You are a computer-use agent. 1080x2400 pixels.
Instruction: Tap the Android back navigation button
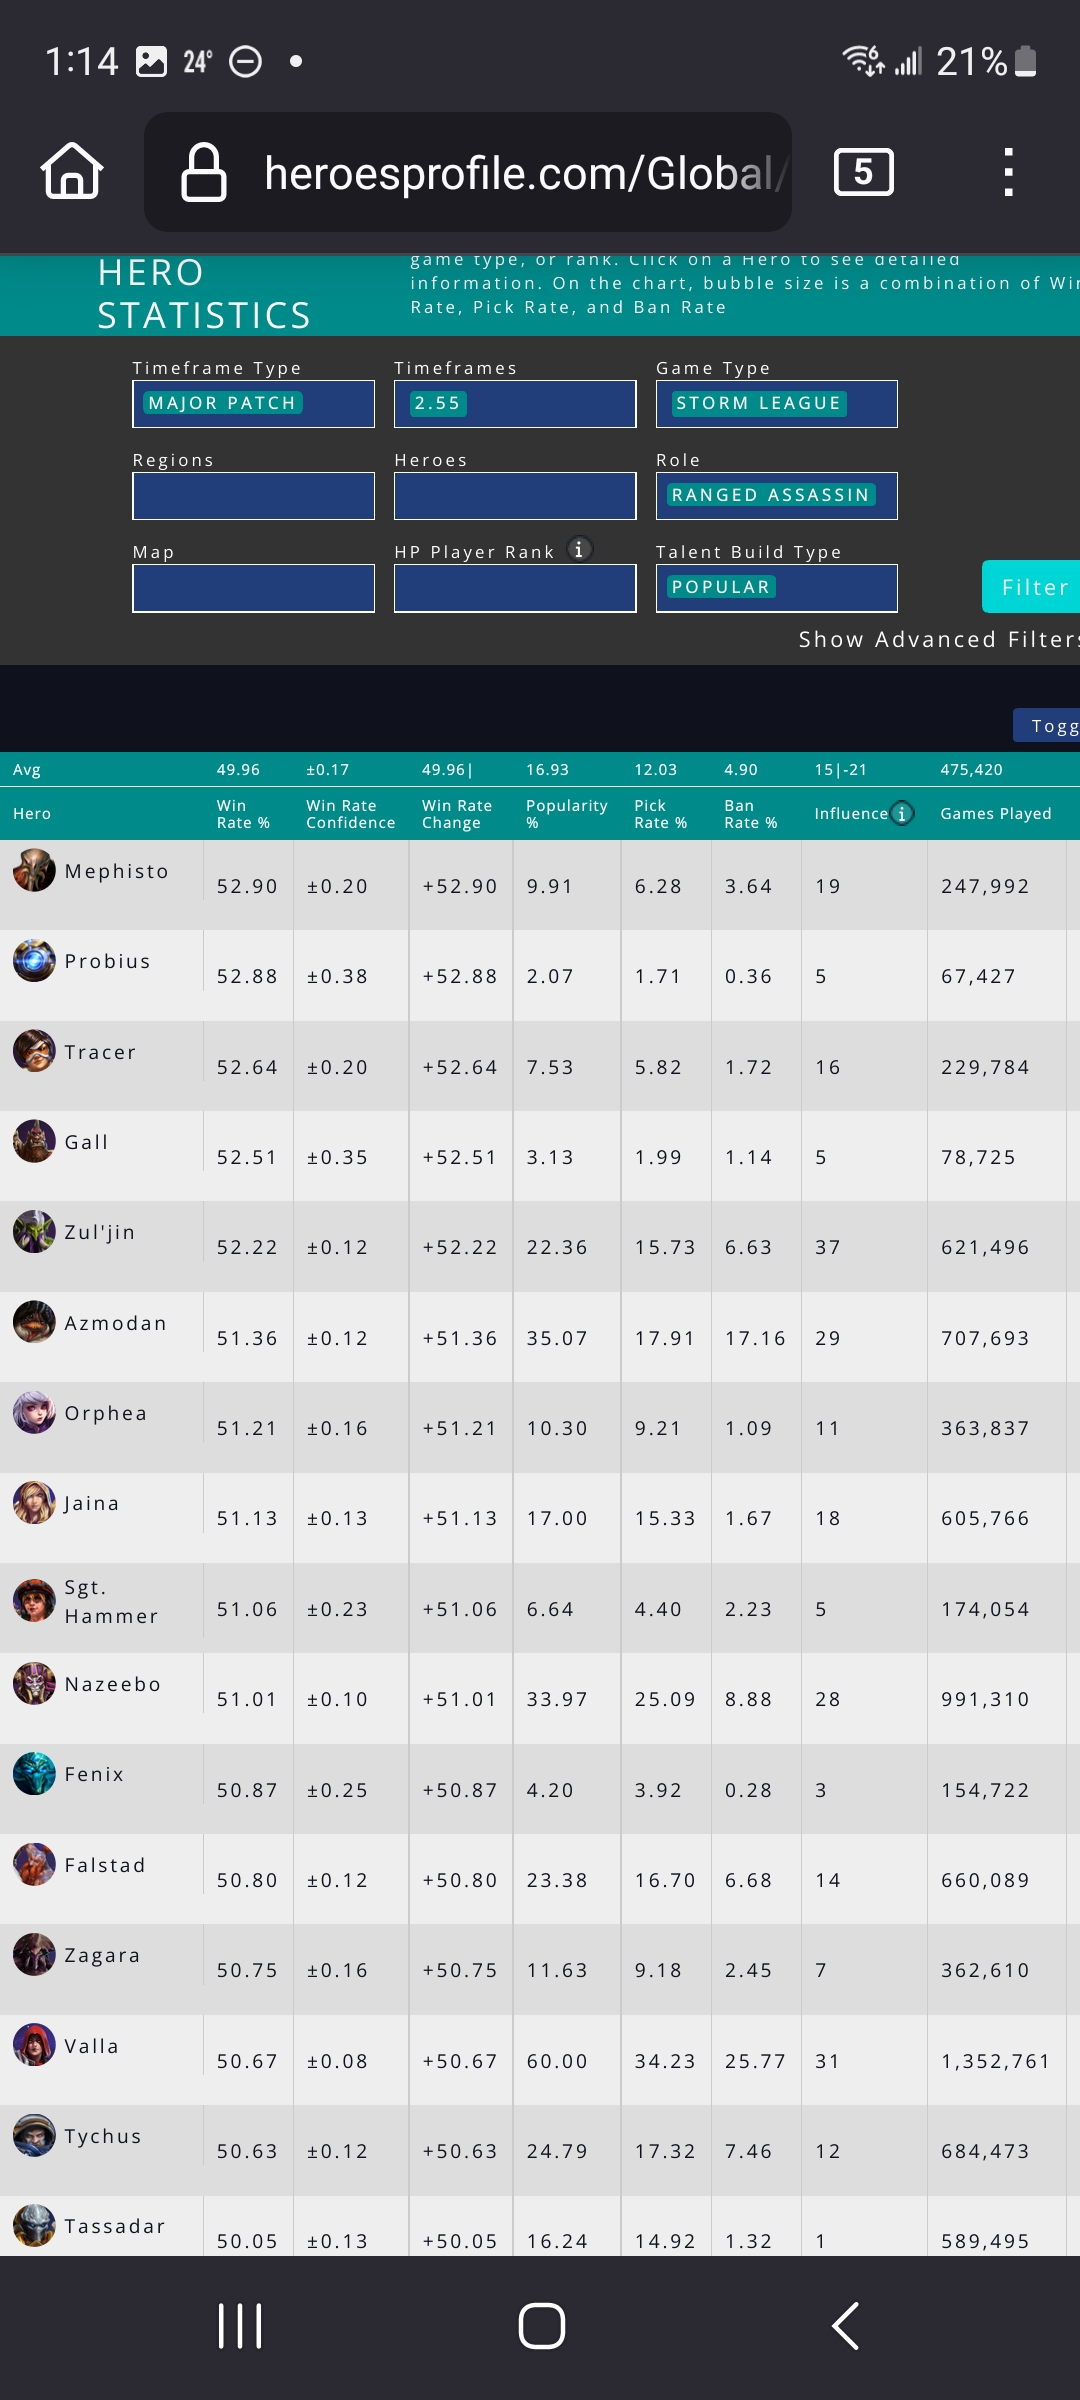click(845, 2326)
